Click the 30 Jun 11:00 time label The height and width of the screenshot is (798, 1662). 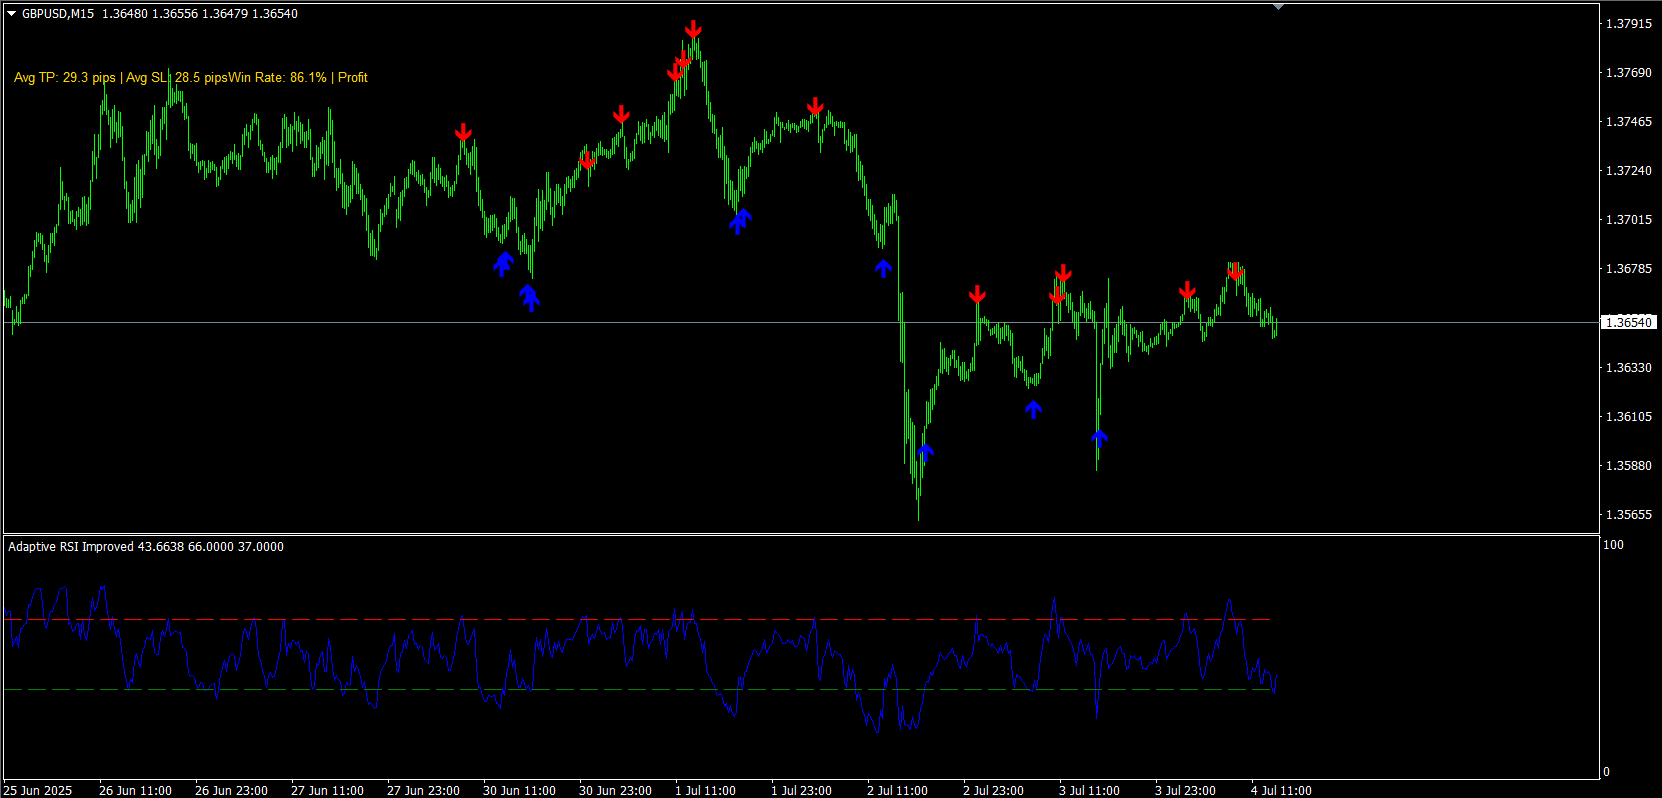(519, 790)
